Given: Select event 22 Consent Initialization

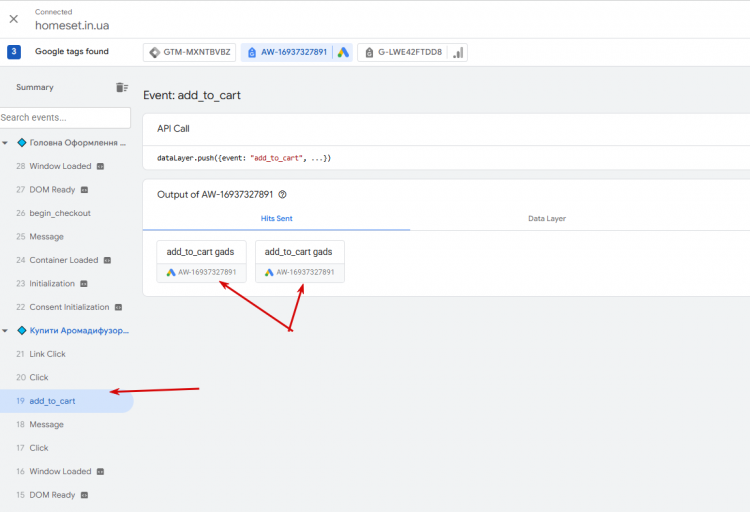Looking at the screenshot, I should (69, 307).
